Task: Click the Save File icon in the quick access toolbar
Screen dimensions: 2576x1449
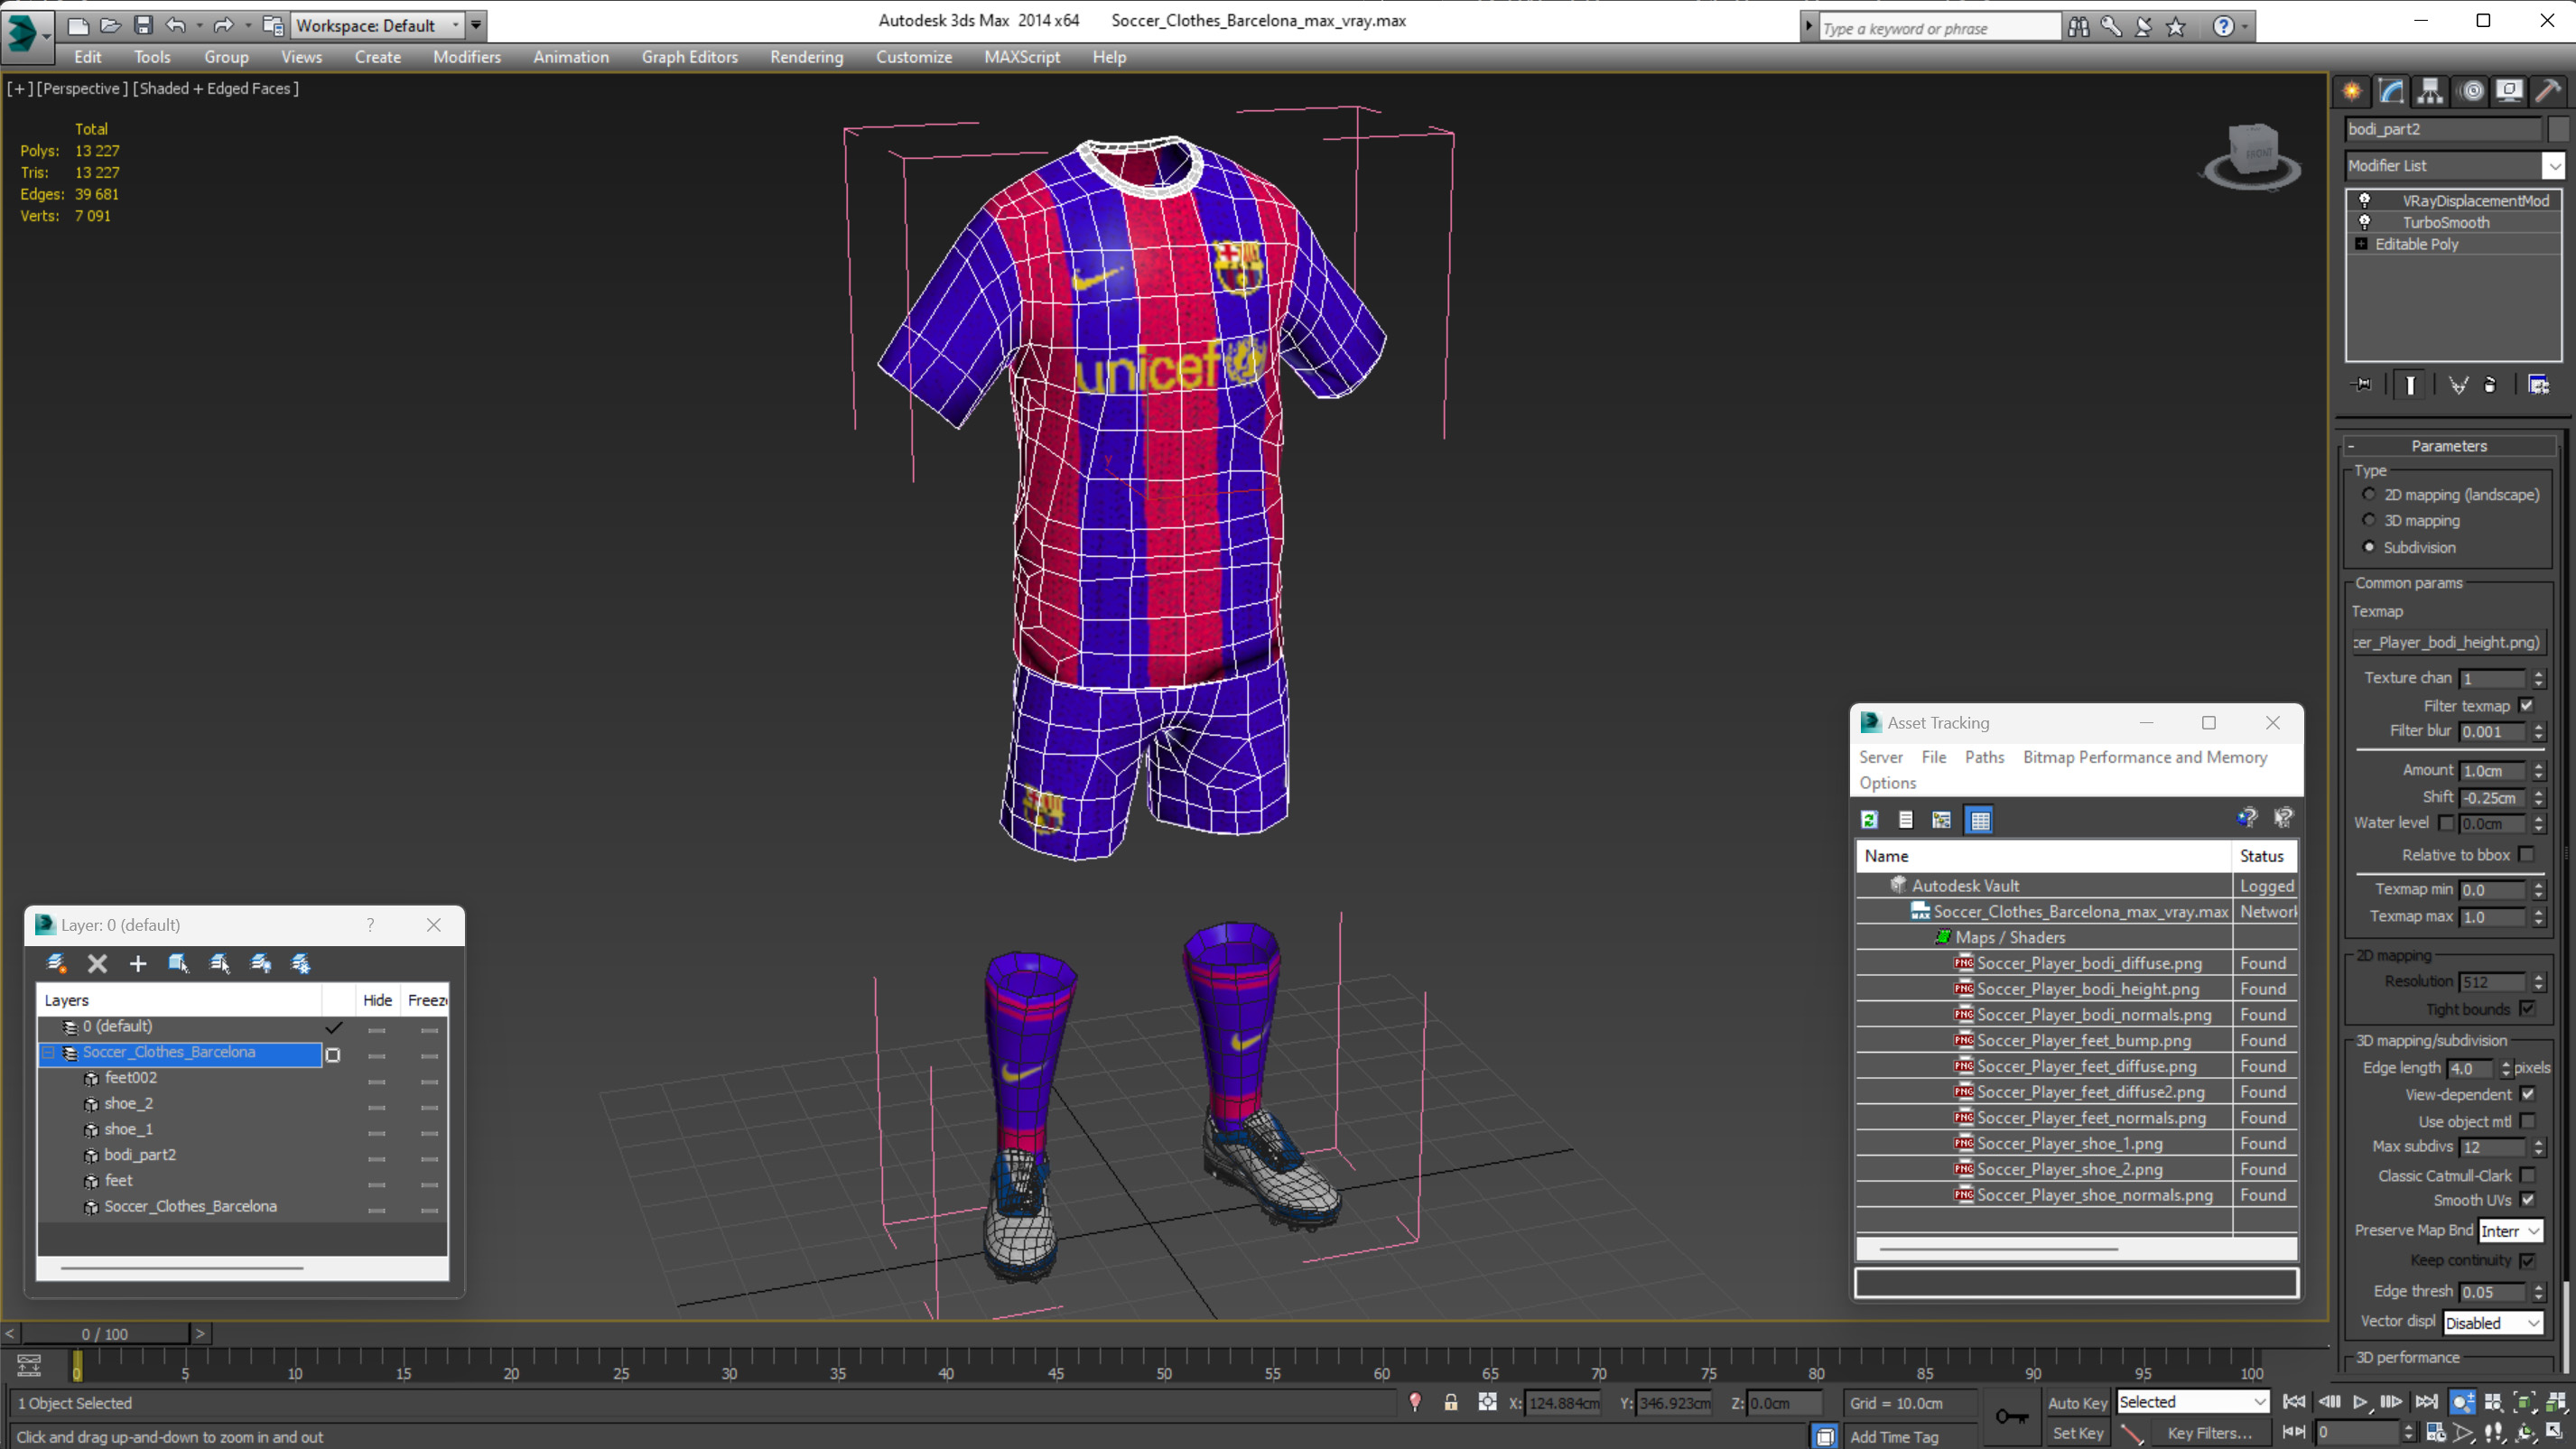Action: tap(143, 25)
